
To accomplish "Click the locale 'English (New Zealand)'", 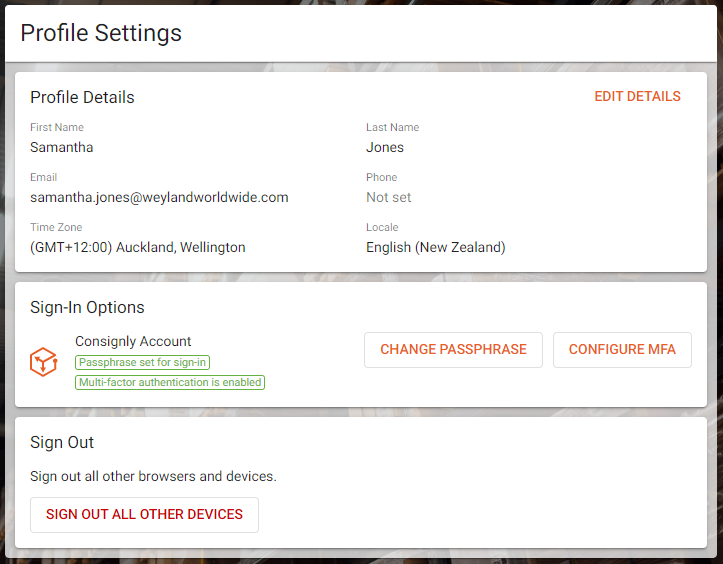I will tap(436, 248).
